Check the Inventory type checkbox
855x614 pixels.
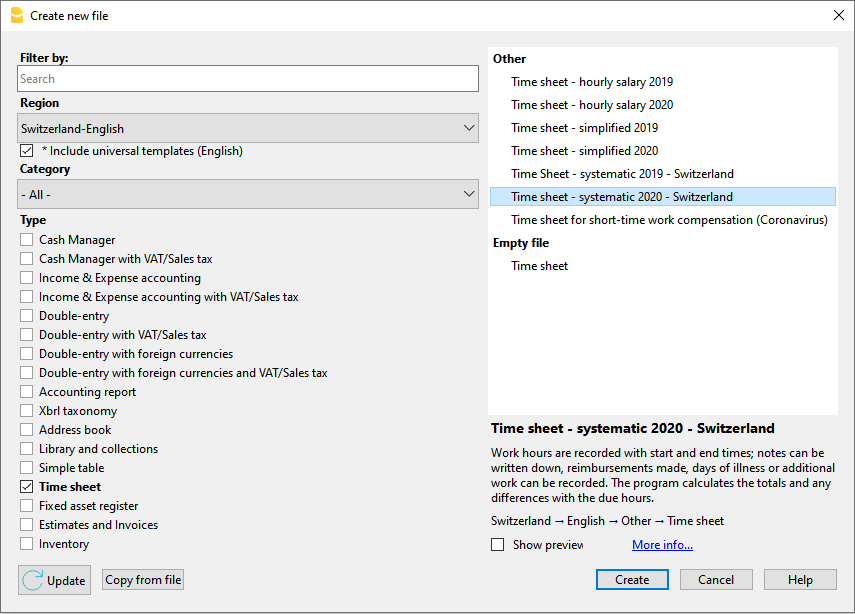point(27,544)
